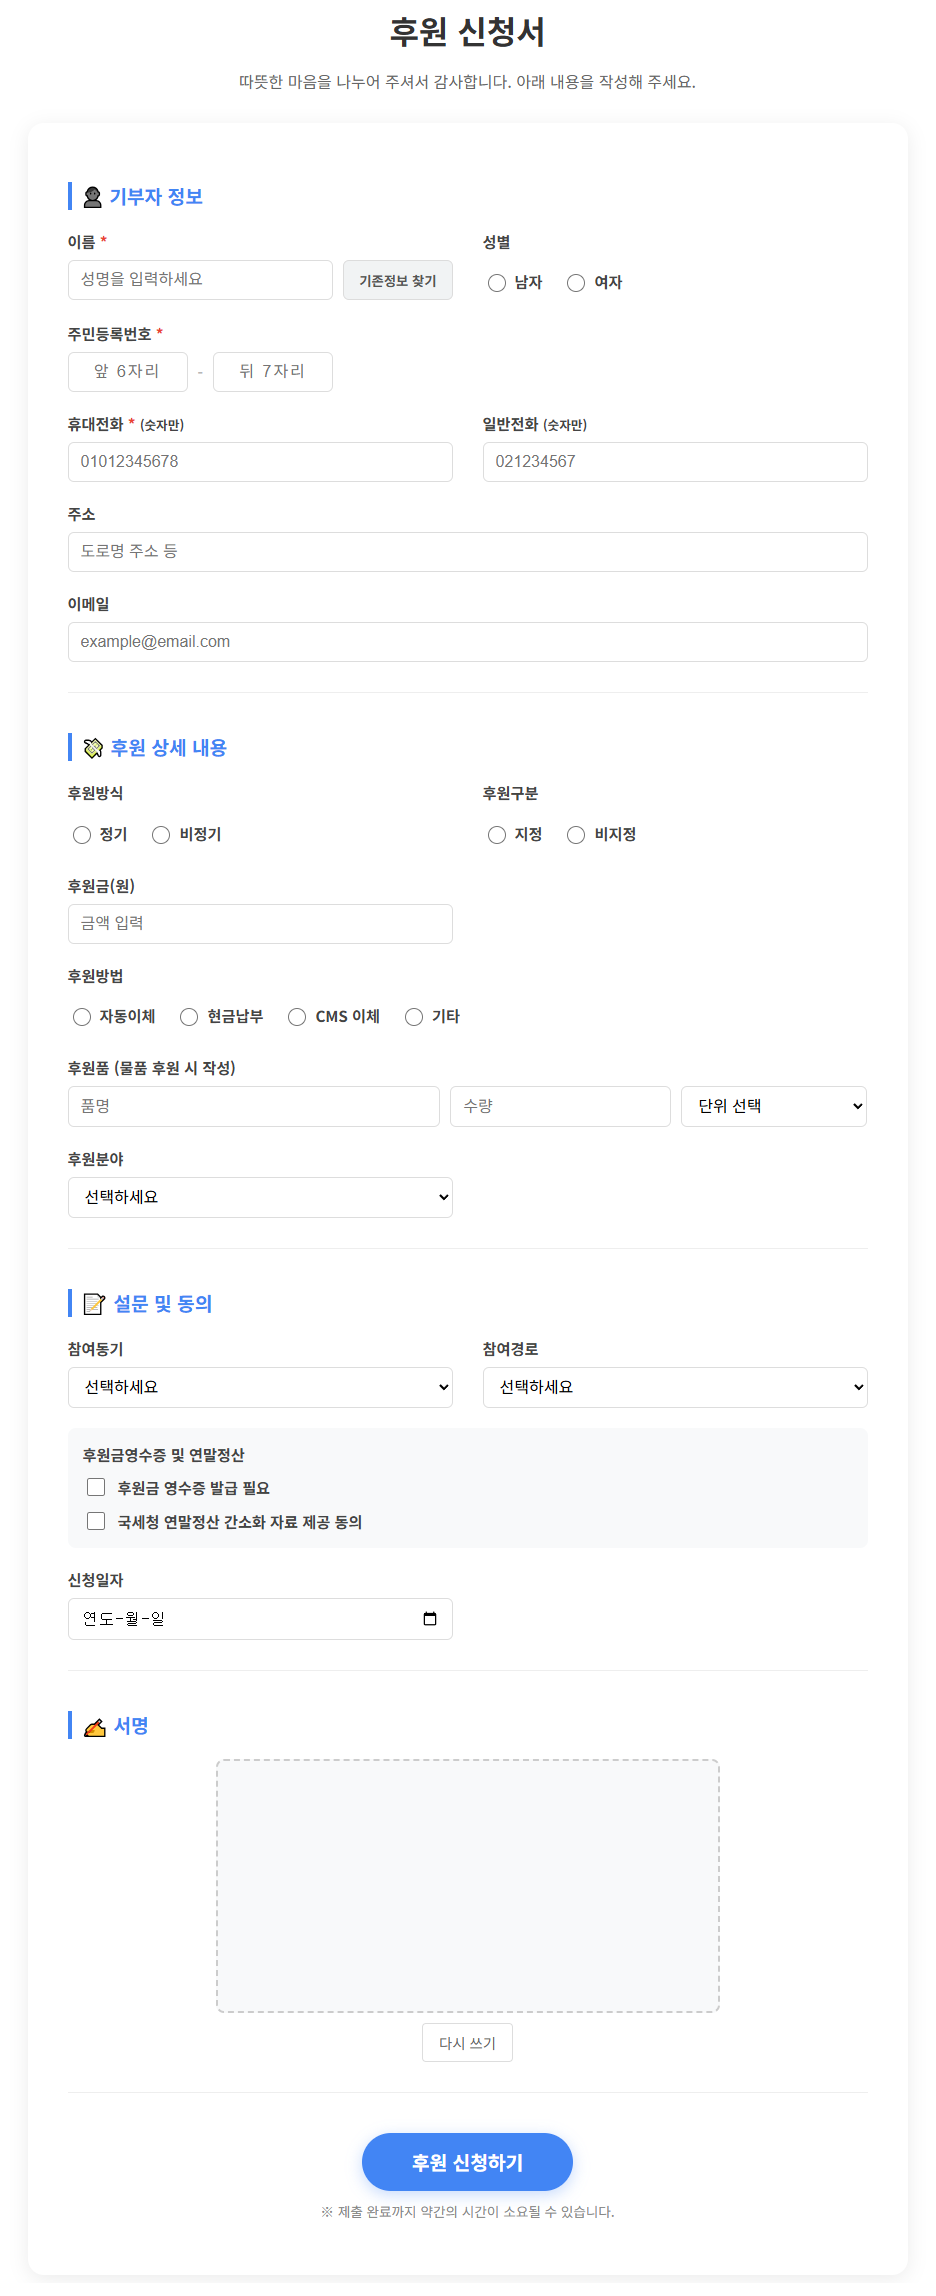The image size is (936, 2296).
Task: Click inside the signature drawing area
Action: pyautogui.click(x=467, y=1886)
